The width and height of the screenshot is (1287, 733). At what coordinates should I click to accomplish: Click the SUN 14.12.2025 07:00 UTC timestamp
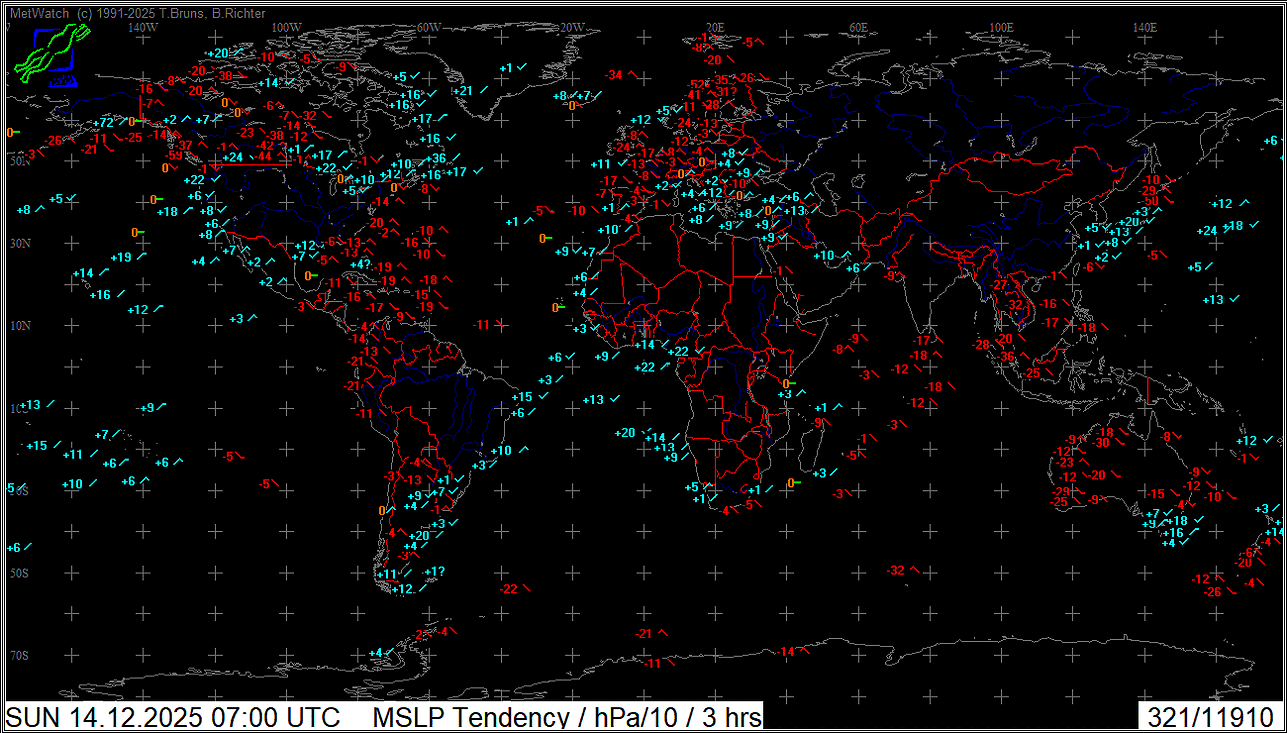173,717
